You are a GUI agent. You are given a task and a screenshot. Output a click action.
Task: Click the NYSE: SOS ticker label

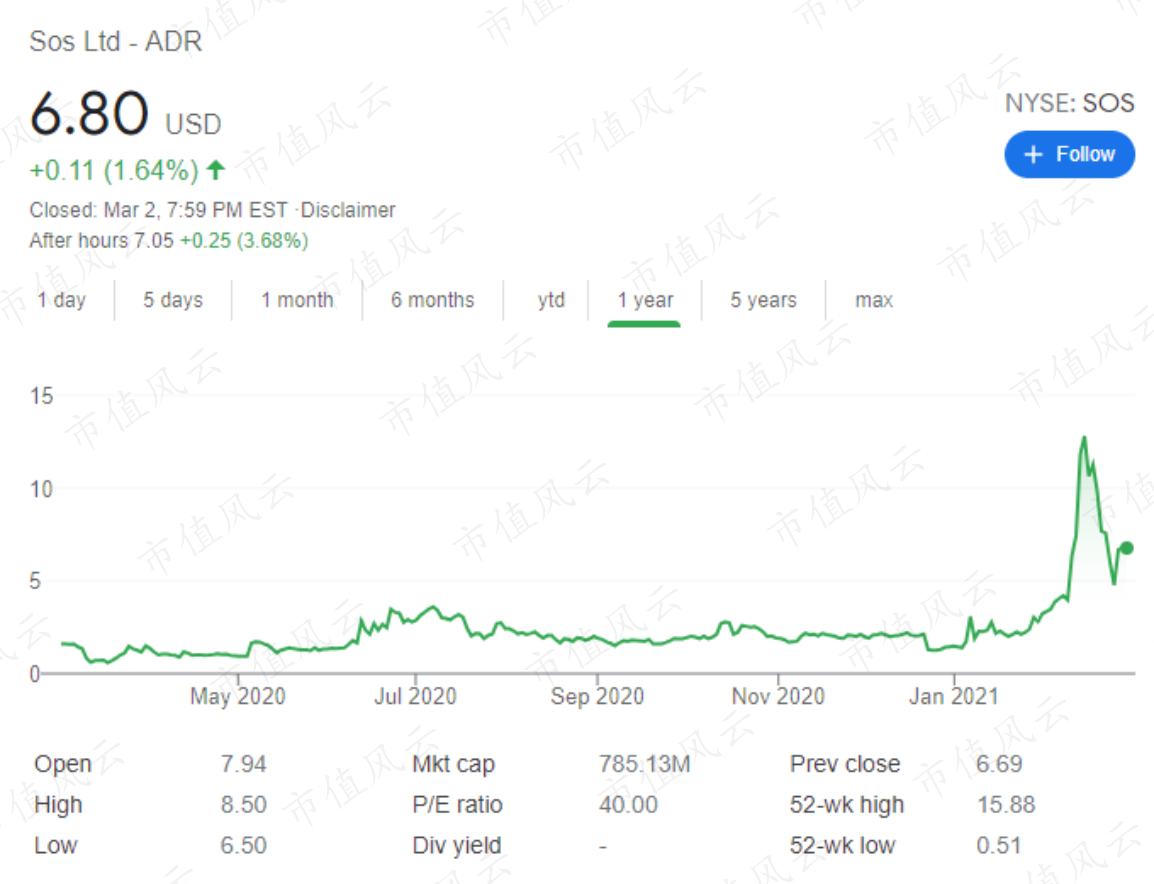pos(1069,103)
